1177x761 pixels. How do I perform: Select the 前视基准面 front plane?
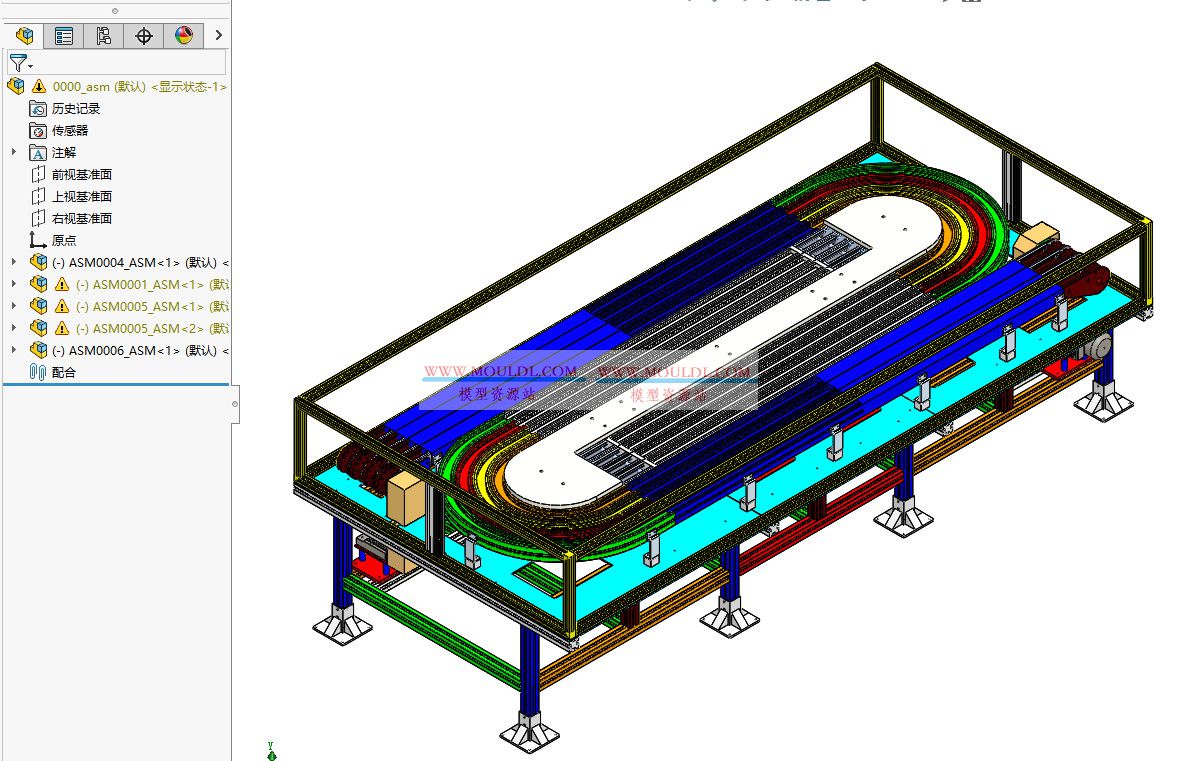click(x=81, y=175)
